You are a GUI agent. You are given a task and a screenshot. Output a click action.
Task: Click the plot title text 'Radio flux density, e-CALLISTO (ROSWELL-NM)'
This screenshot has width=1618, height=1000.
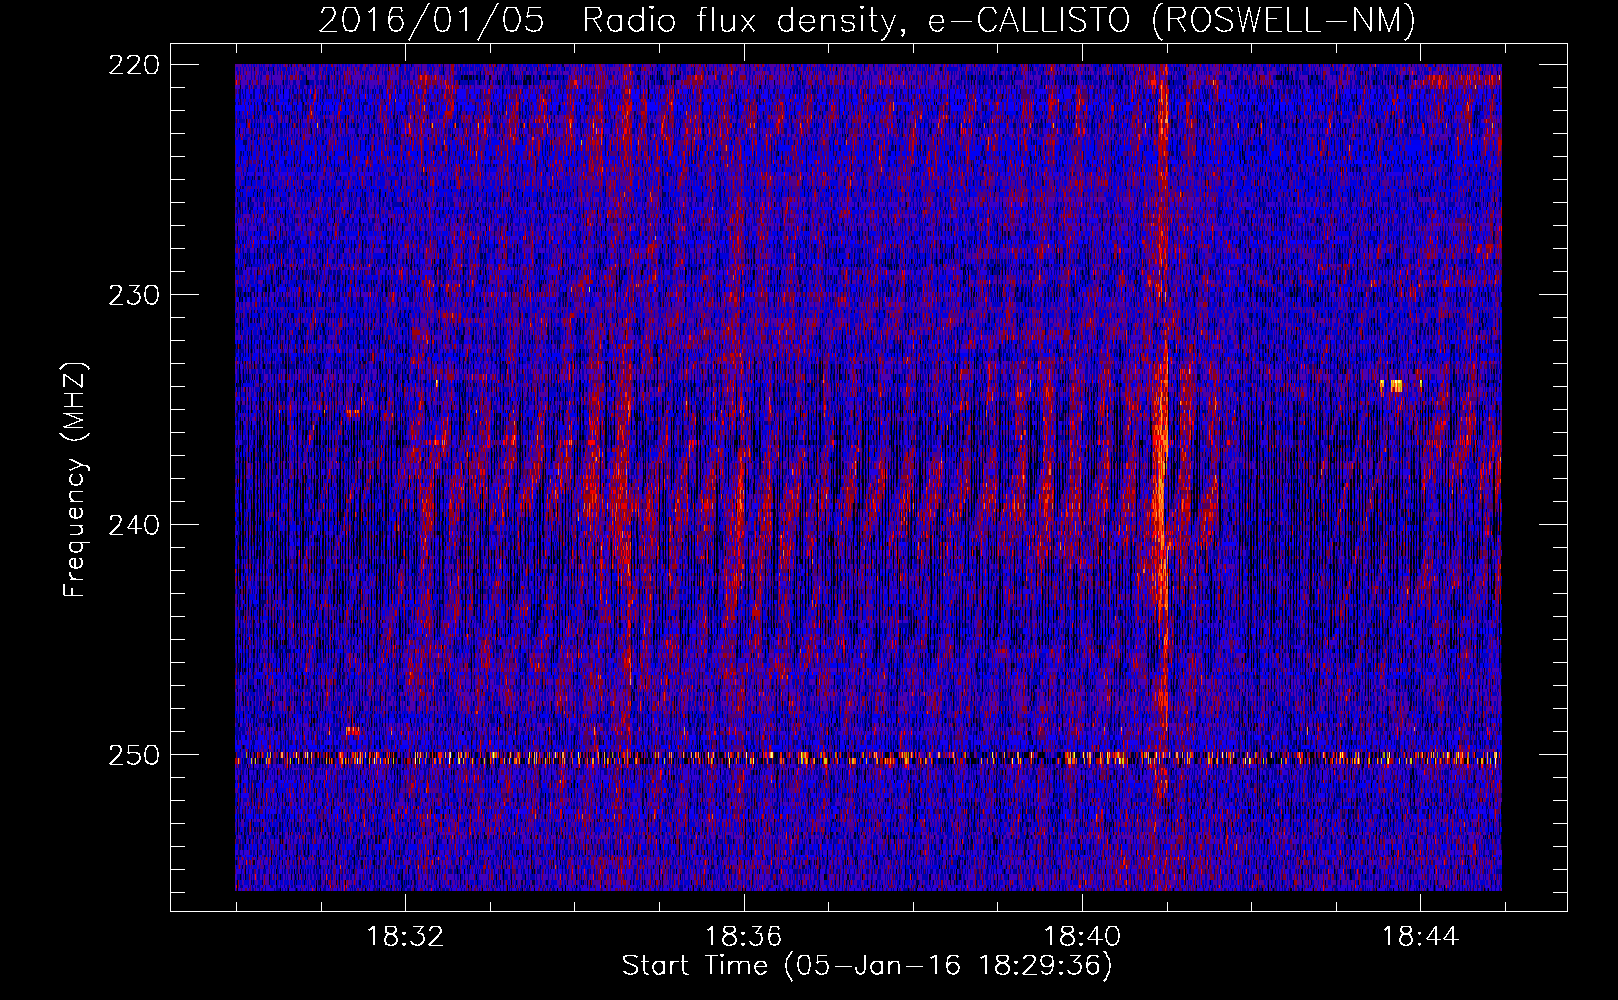999,20
